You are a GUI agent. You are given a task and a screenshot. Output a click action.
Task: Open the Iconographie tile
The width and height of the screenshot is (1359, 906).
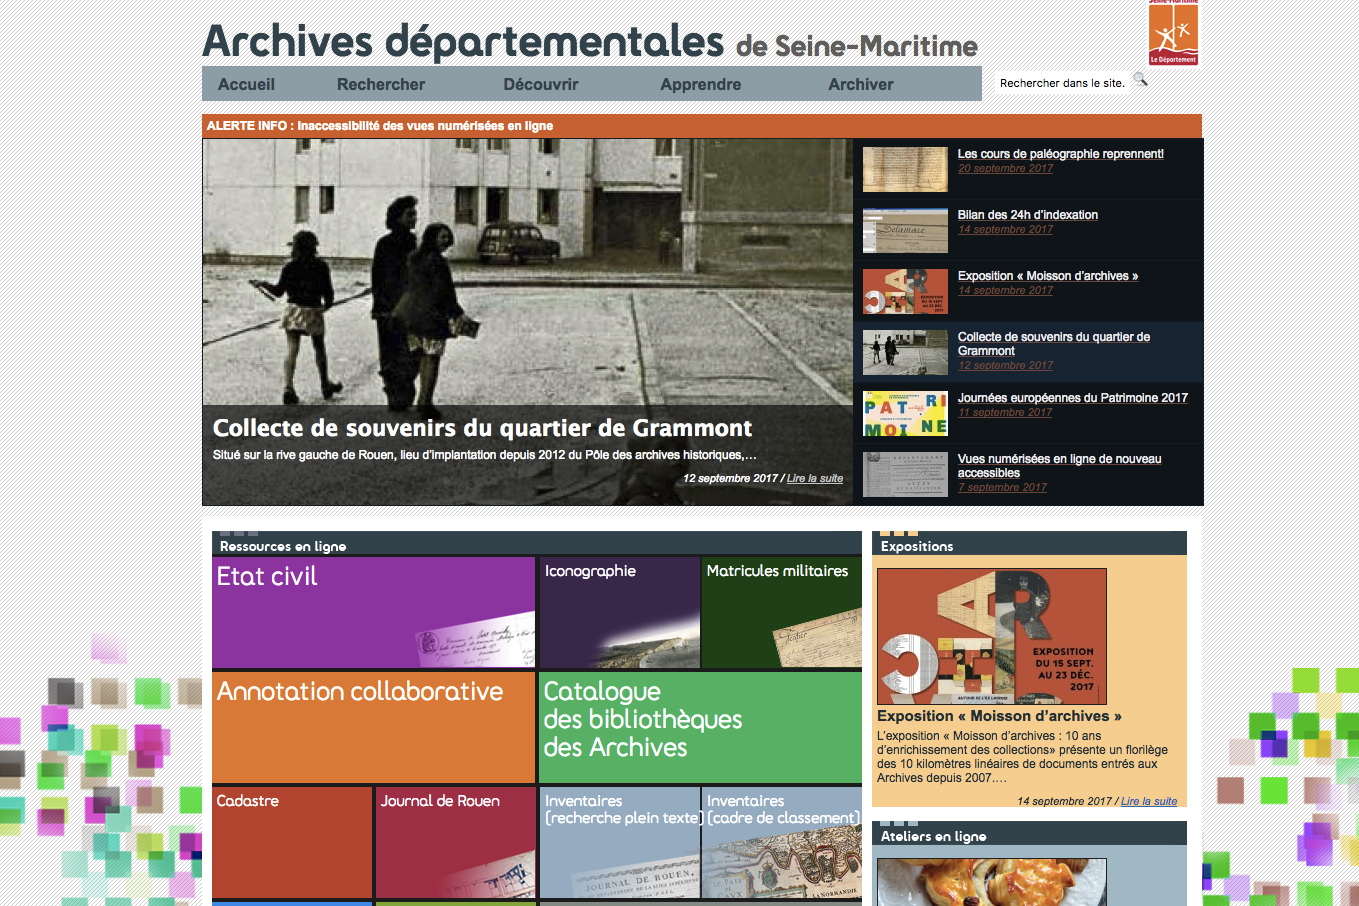coord(619,612)
